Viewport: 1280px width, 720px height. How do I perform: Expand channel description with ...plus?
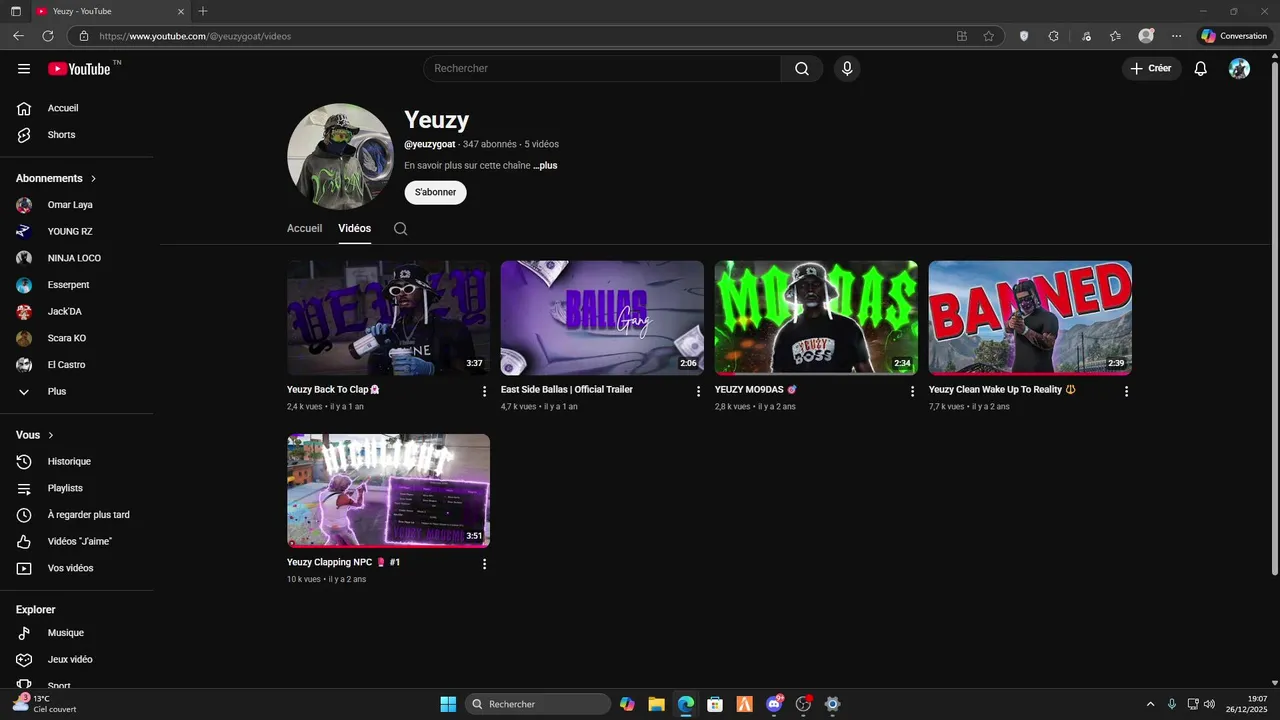[545, 165]
